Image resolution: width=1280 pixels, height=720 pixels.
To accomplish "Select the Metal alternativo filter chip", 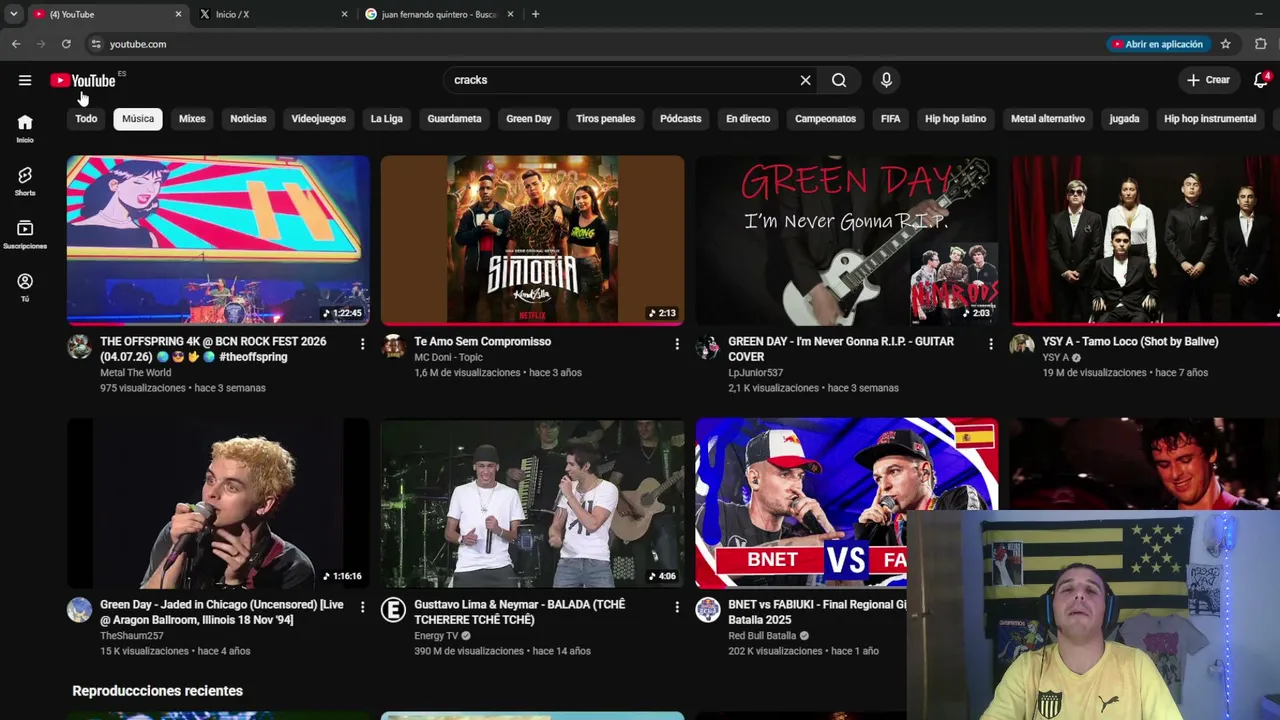I will pos(1048,119).
